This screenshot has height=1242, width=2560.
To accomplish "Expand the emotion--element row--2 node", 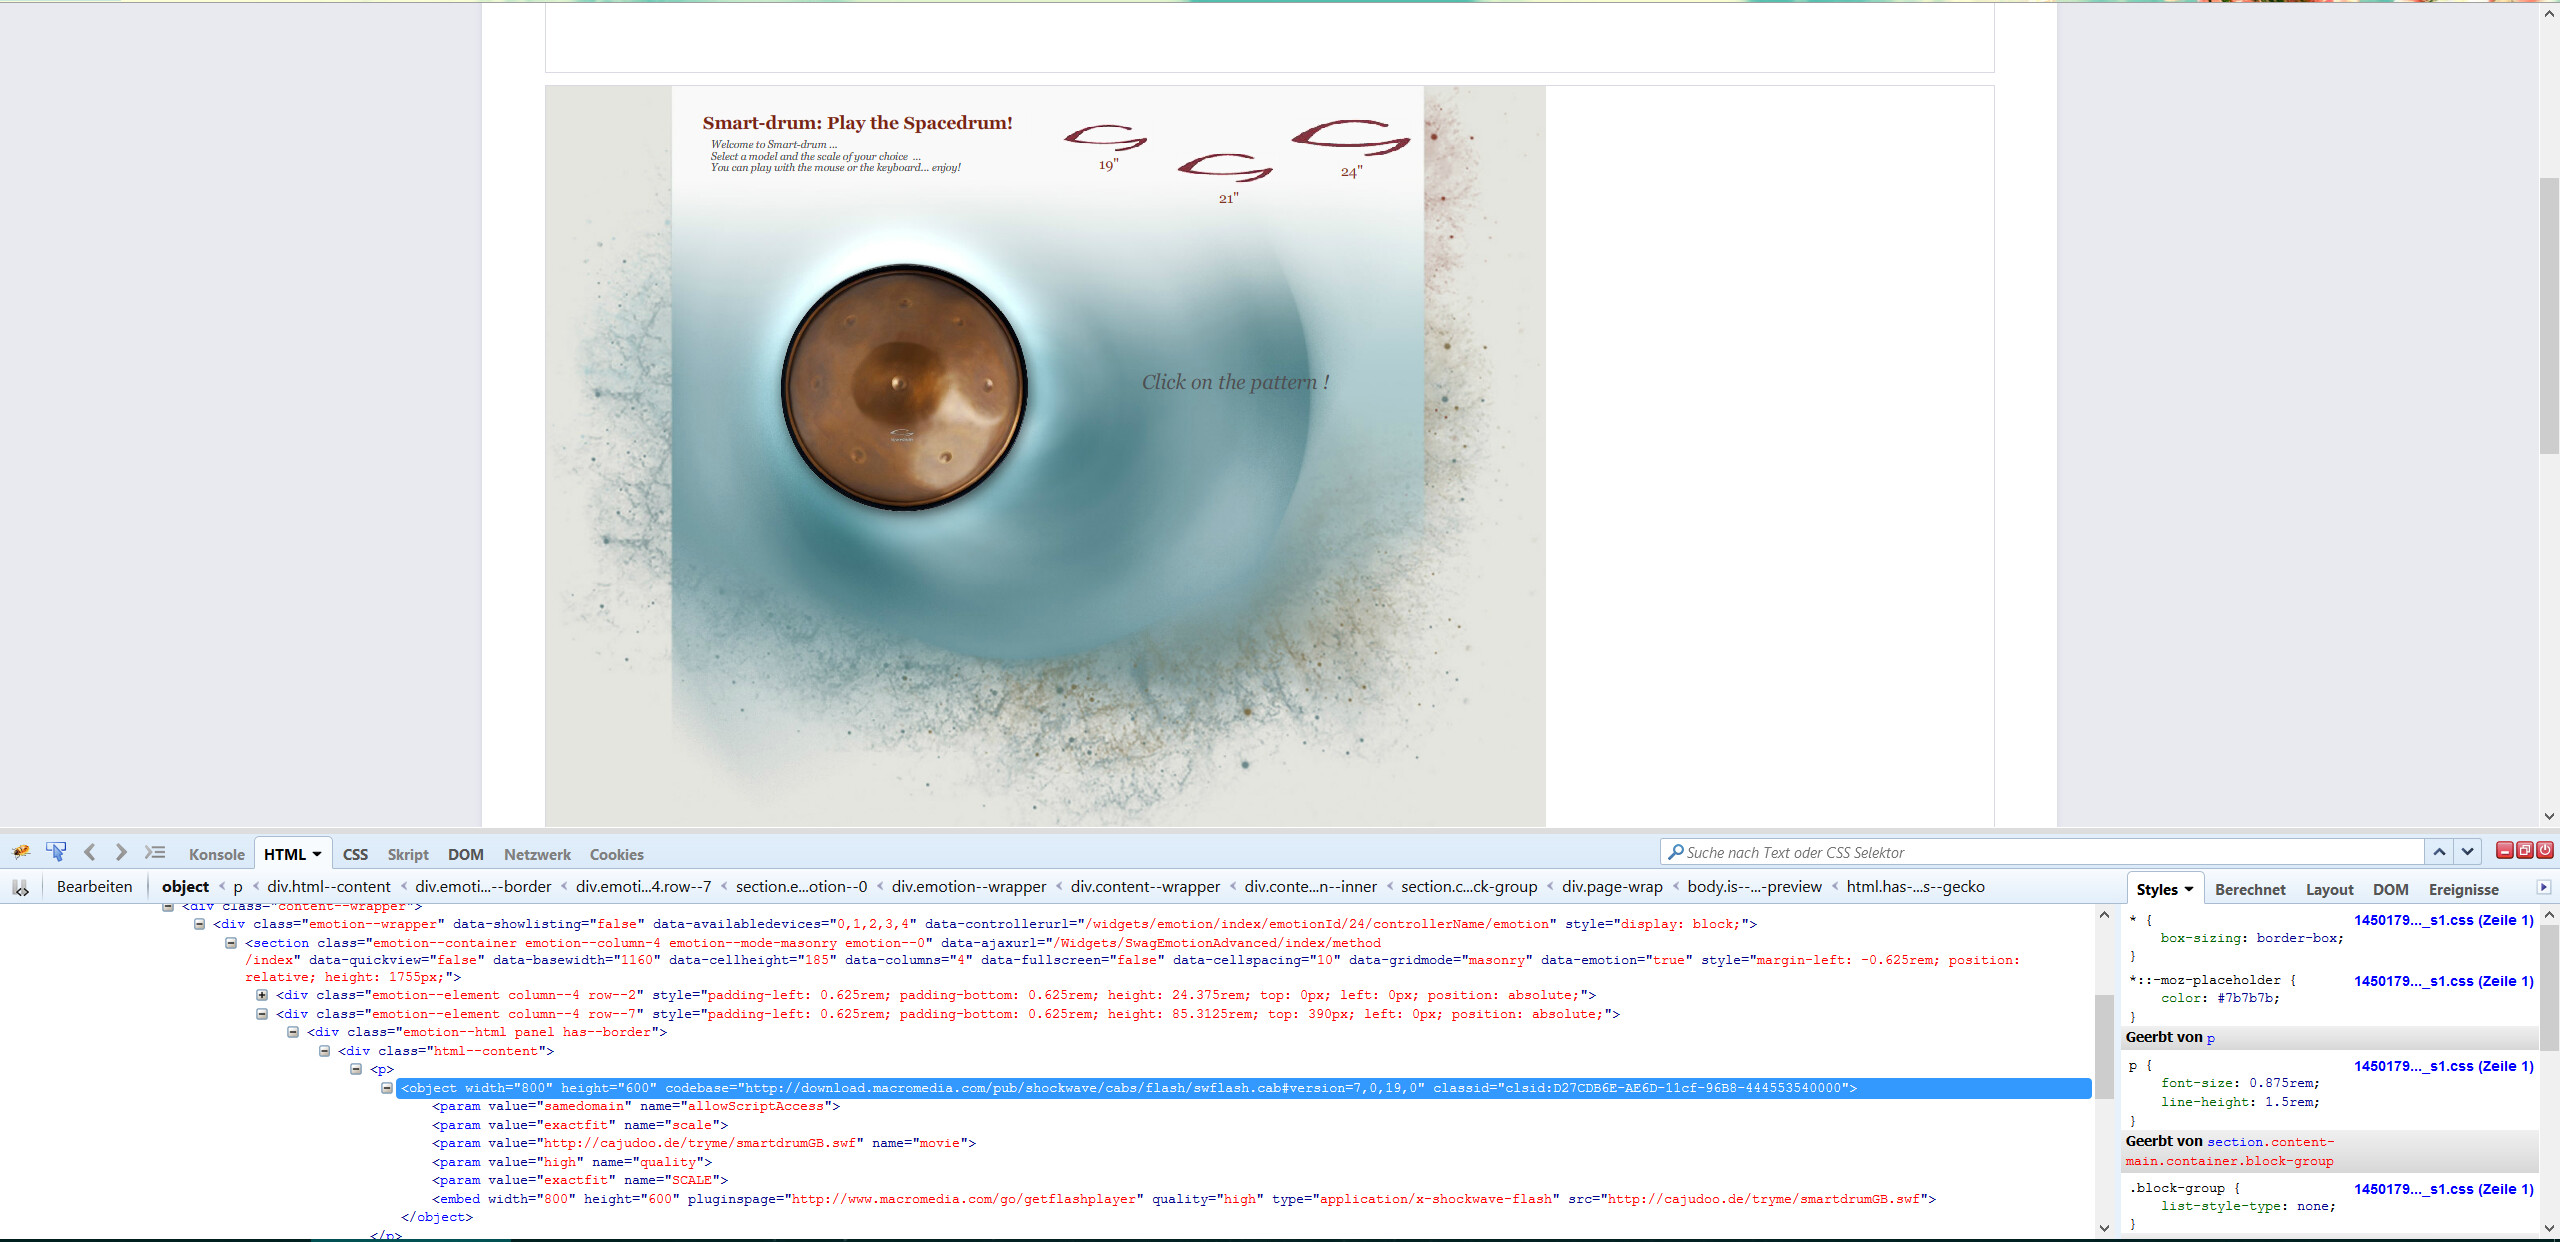I will 262,995.
